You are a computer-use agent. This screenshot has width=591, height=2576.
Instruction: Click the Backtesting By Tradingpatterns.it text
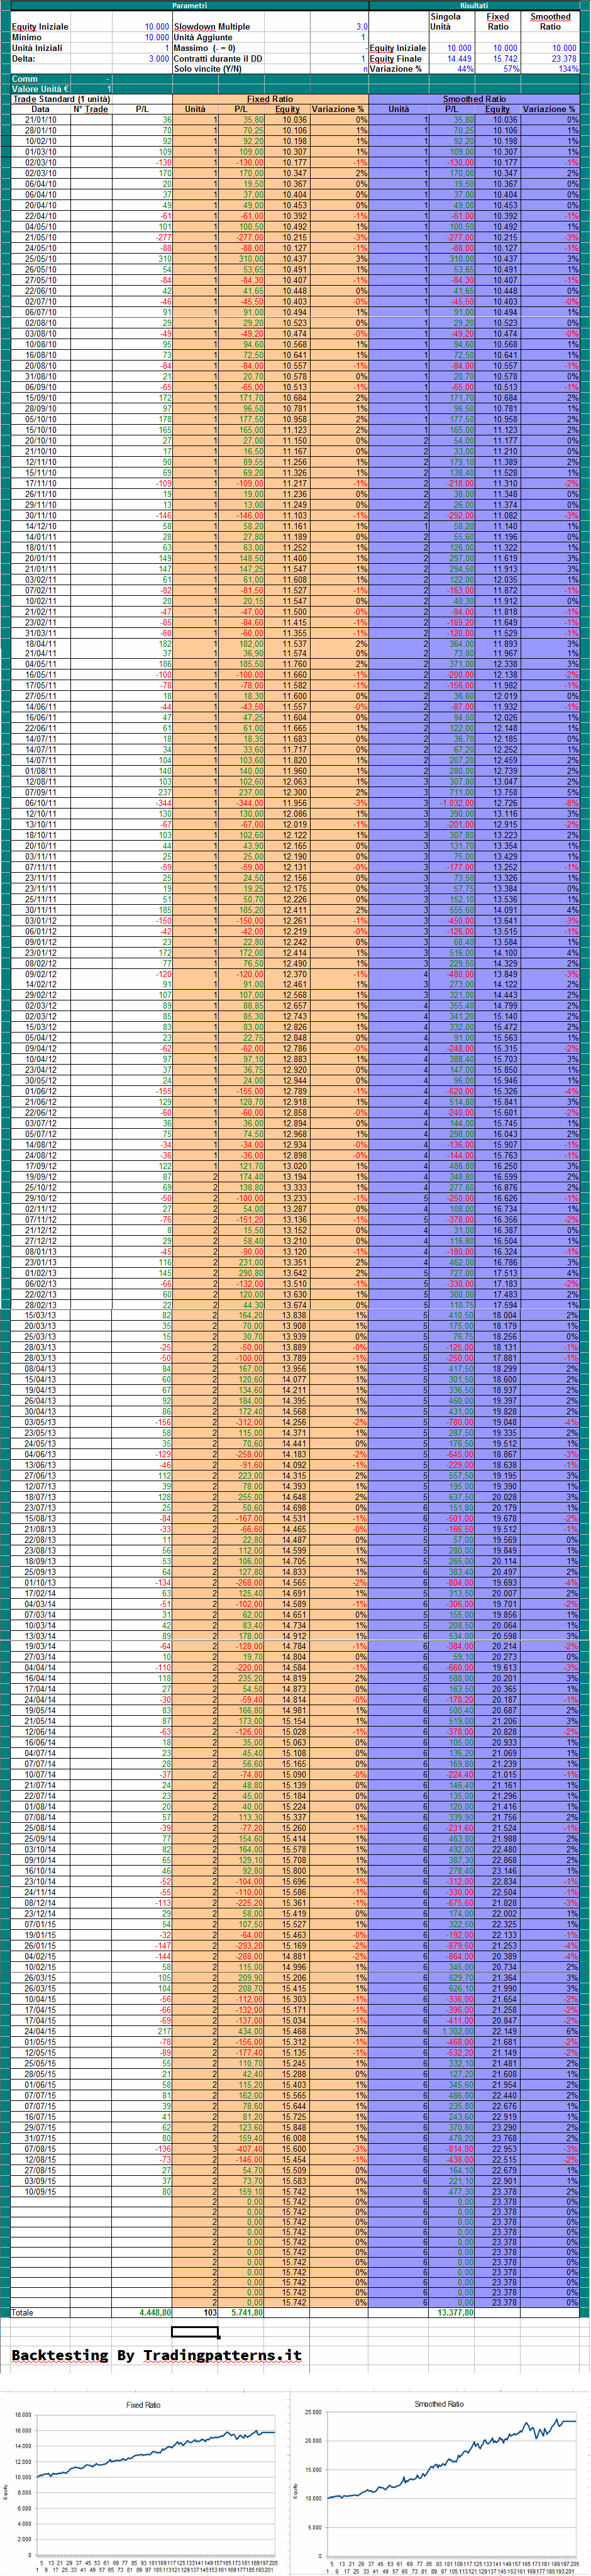[x=156, y=2355]
